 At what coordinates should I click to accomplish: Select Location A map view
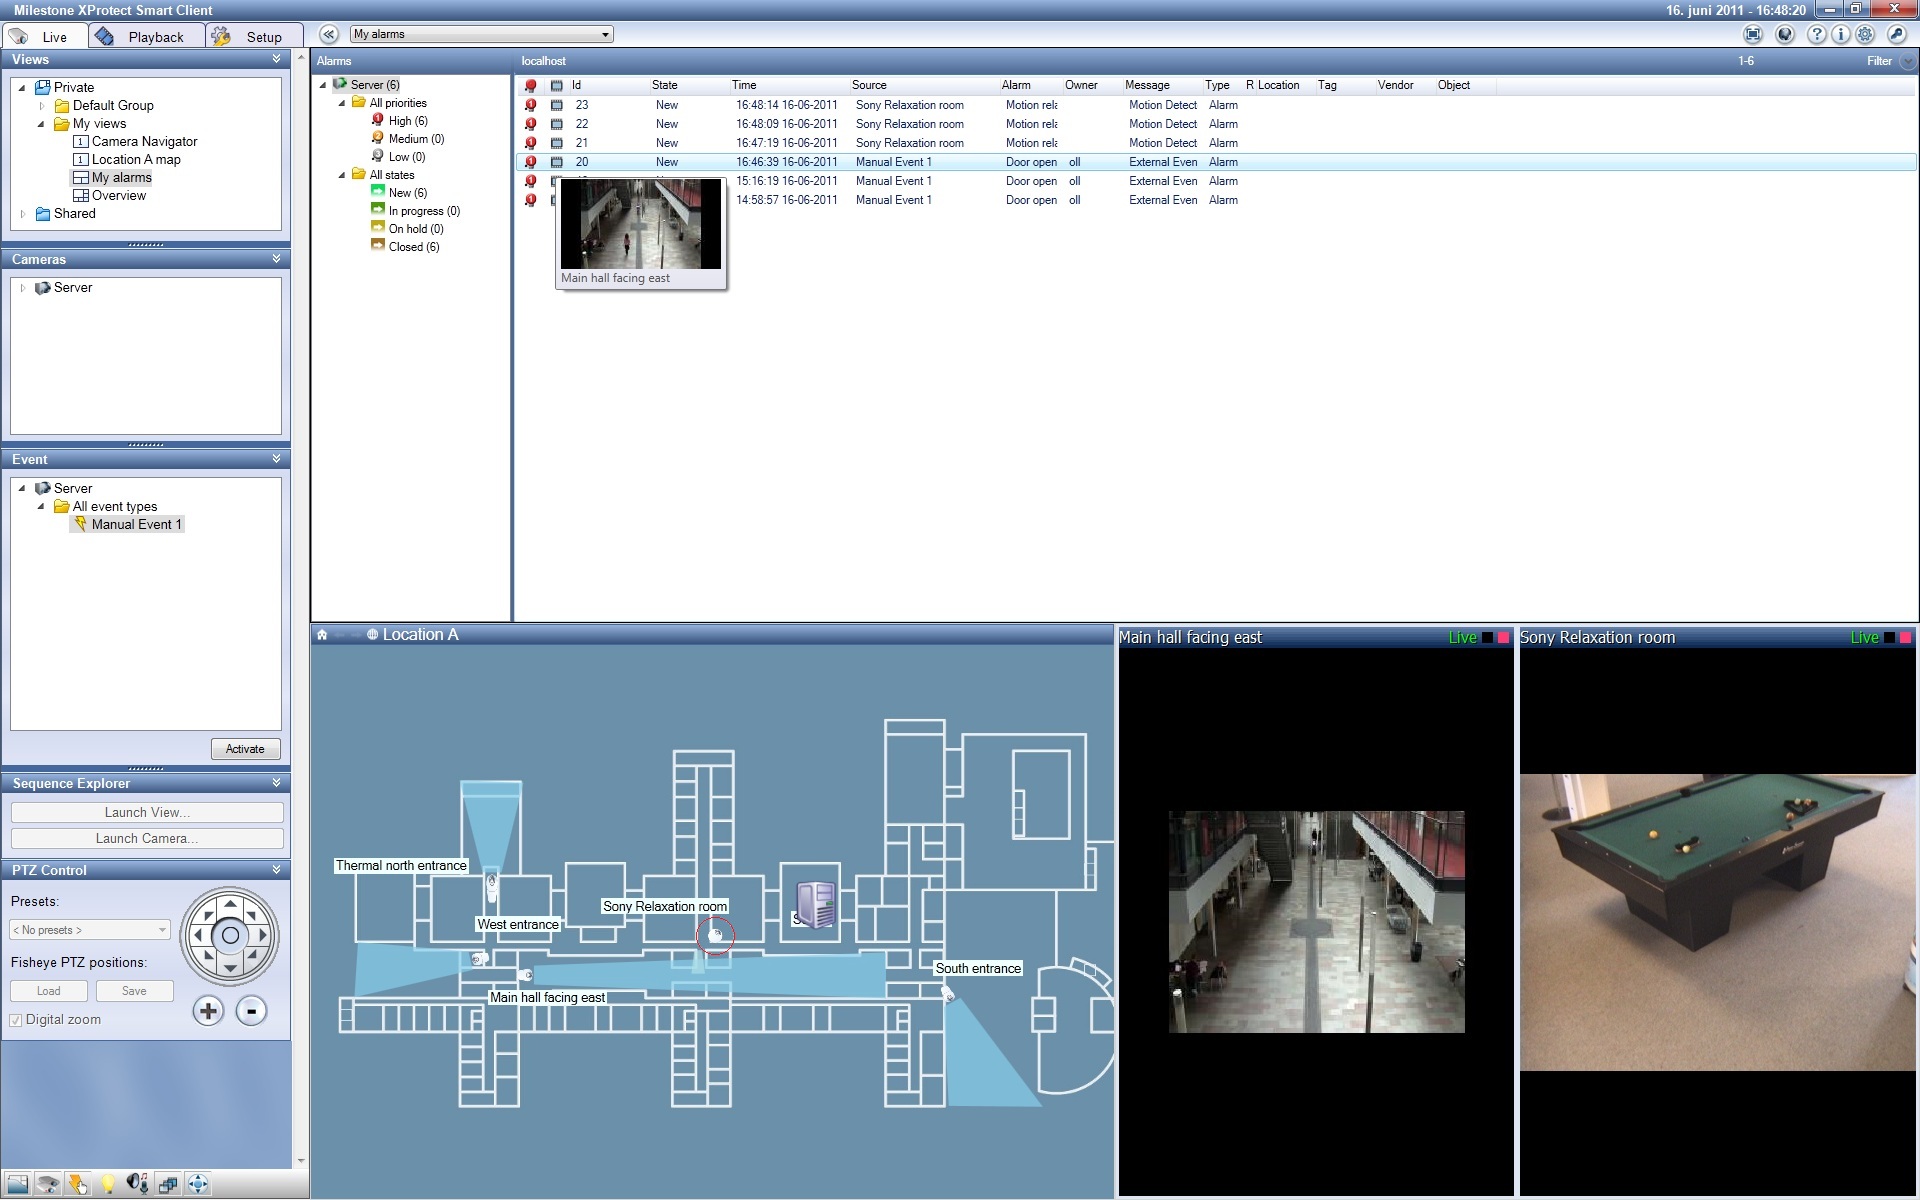tap(136, 160)
